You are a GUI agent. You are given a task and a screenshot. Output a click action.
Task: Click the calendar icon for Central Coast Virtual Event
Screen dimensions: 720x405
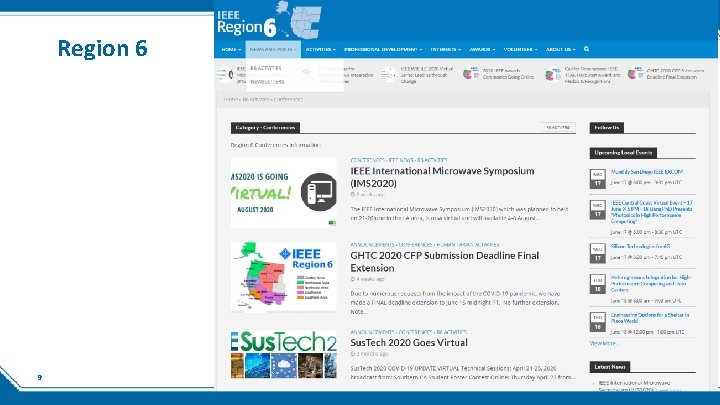(x=597, y=210)
